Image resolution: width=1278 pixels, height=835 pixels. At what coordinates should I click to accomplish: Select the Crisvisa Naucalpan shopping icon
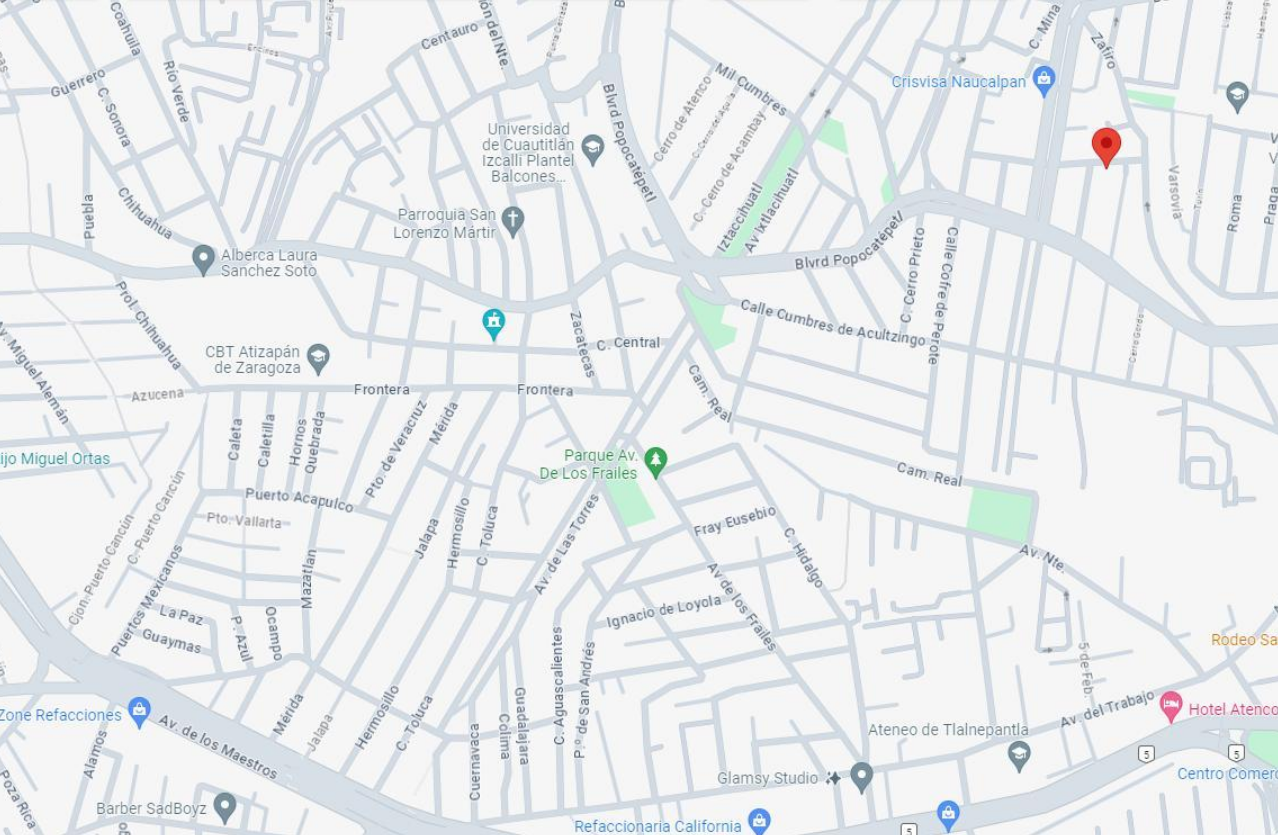(x=1044, y=82)
